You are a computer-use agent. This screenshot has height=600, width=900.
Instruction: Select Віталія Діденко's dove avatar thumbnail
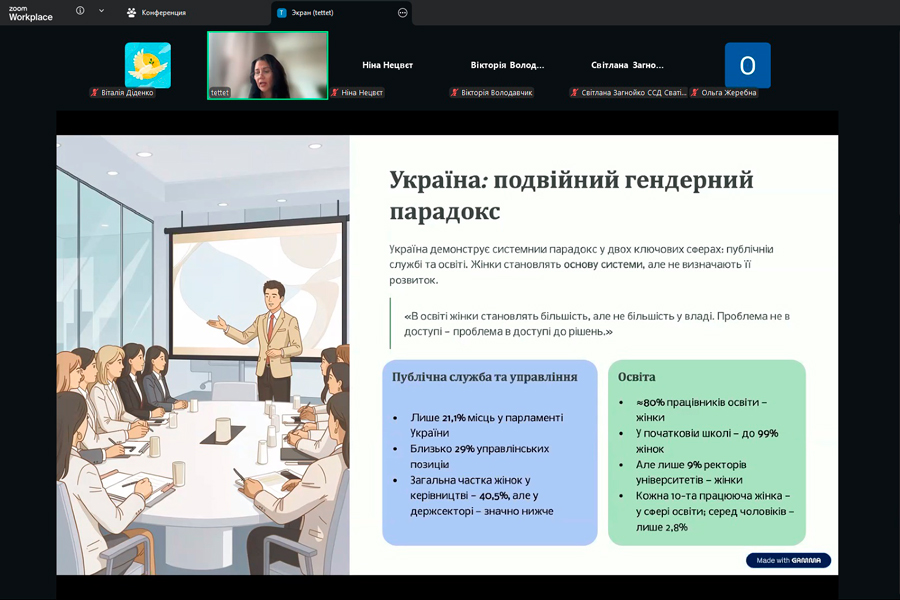click(x=148, y=65)
